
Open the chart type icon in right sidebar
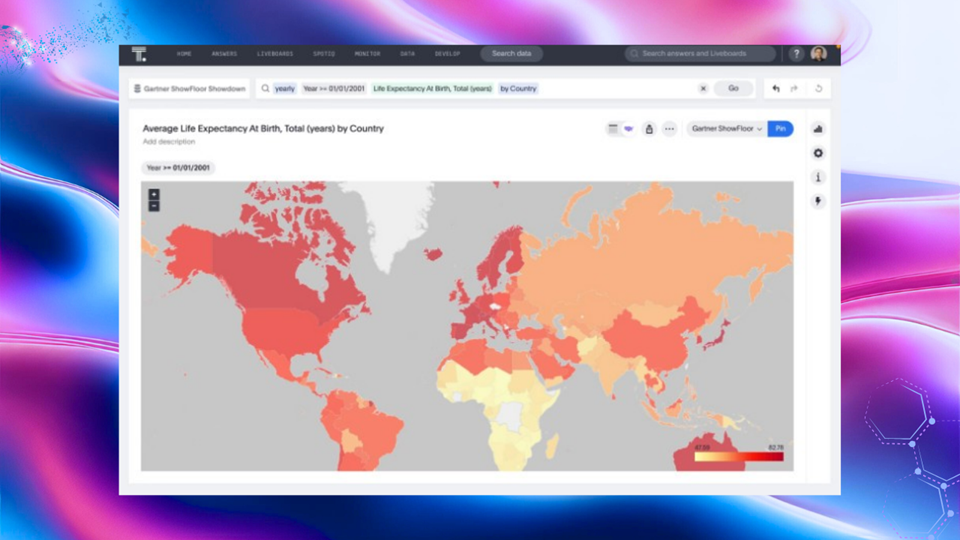click(x=818, y=129)
